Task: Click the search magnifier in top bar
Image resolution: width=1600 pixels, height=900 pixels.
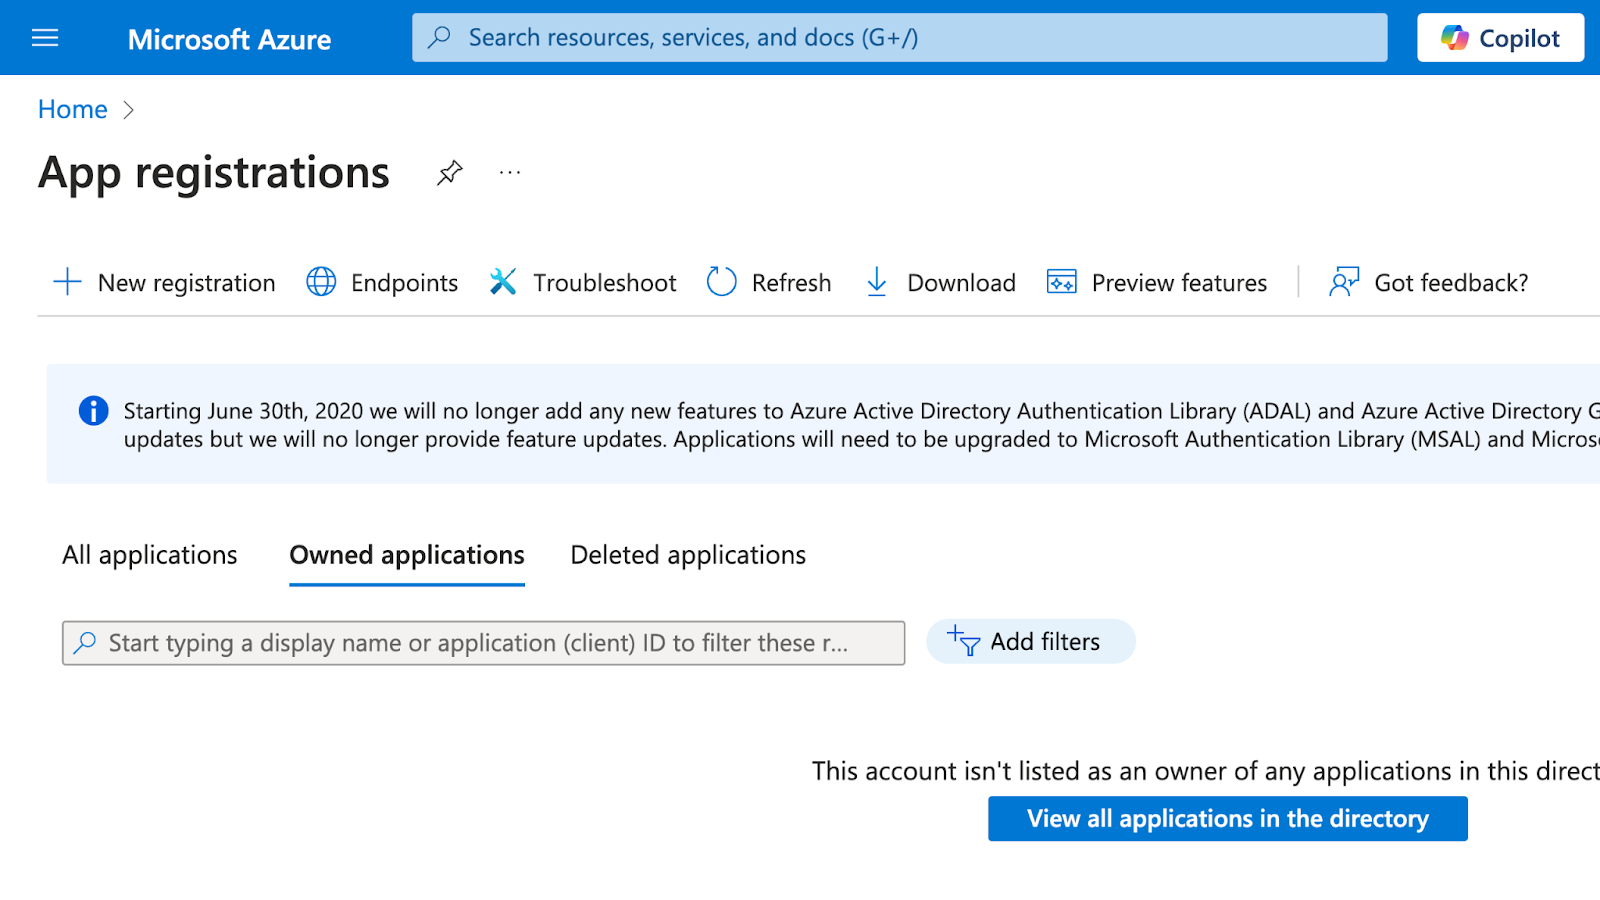Action: (439, 38)
